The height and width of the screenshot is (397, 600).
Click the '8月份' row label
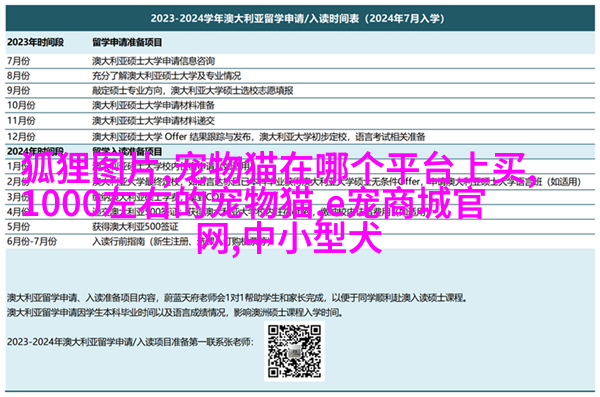(x=18, y=76)
